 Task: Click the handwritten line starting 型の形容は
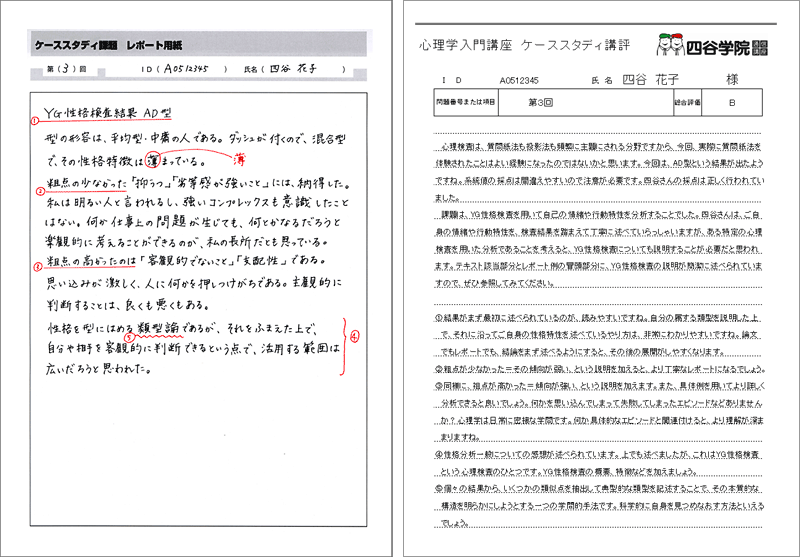(x=196, y=139)
